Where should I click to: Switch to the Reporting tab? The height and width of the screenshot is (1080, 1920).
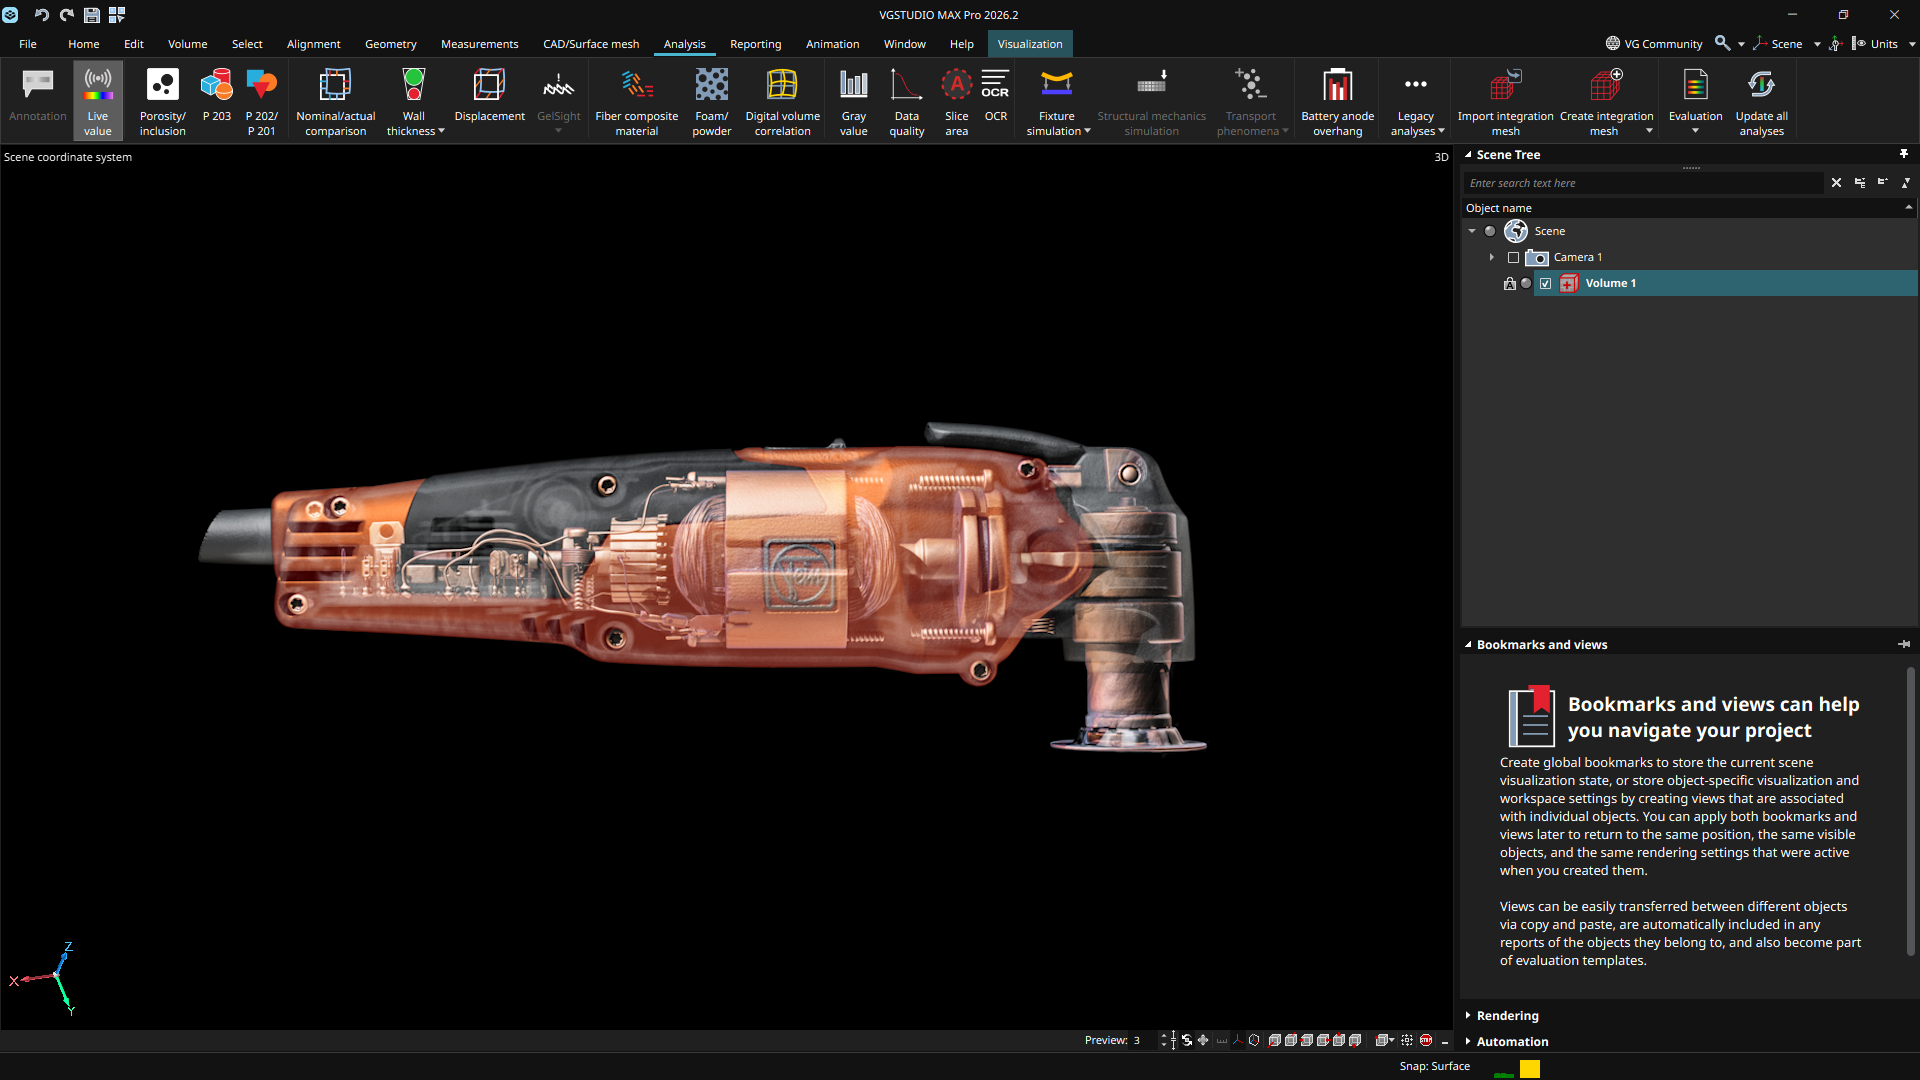click(755, 44)
